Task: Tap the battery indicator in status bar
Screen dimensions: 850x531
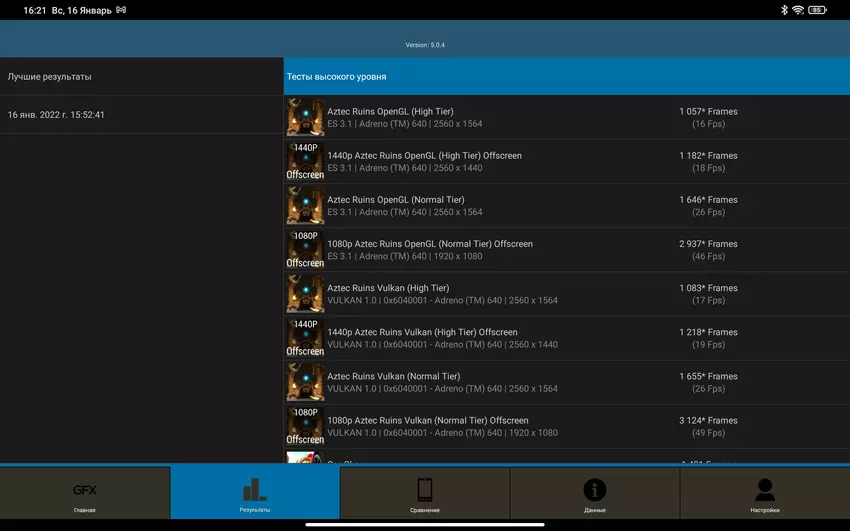Action: (x=818, y=10)
